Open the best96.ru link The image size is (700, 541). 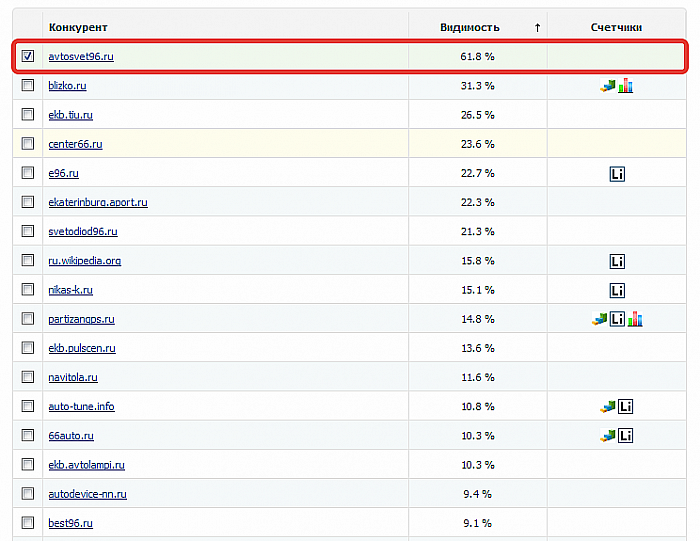[x=71, y=523]
